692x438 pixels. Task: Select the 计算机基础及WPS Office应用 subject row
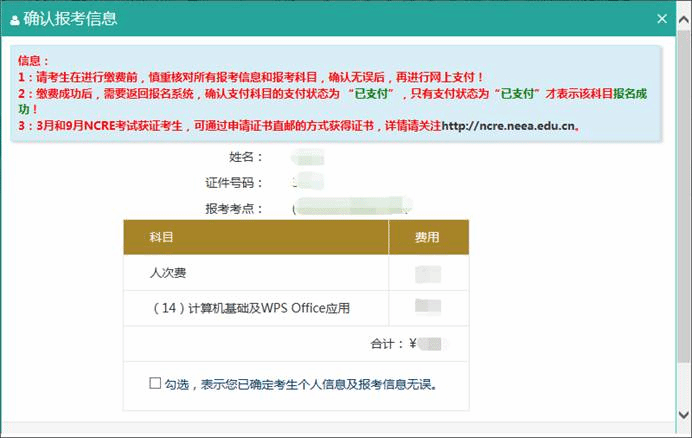coord(251,307)
